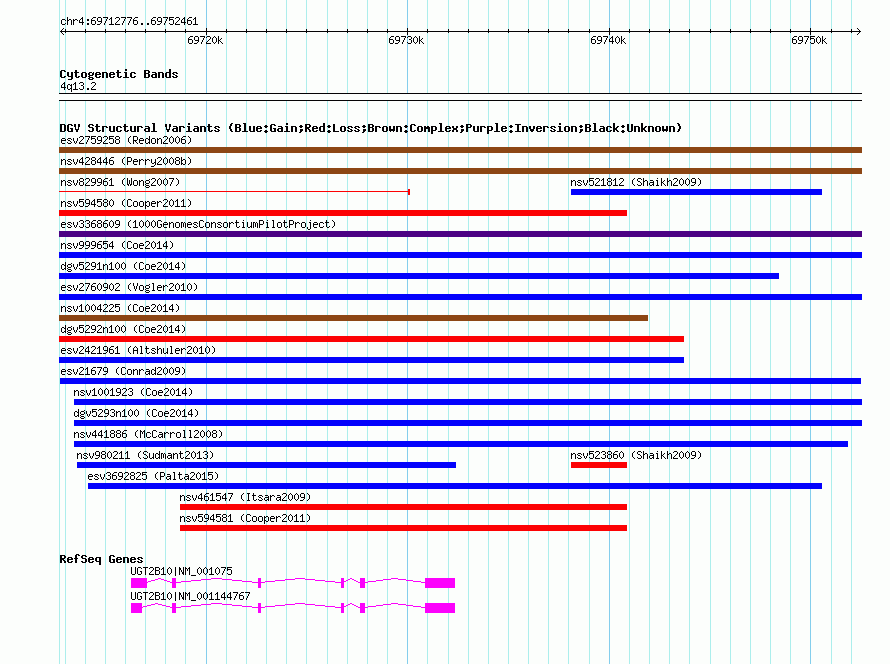Select the purple esv3368609 inversion bar
890x664 pixels.
(460, 234)
